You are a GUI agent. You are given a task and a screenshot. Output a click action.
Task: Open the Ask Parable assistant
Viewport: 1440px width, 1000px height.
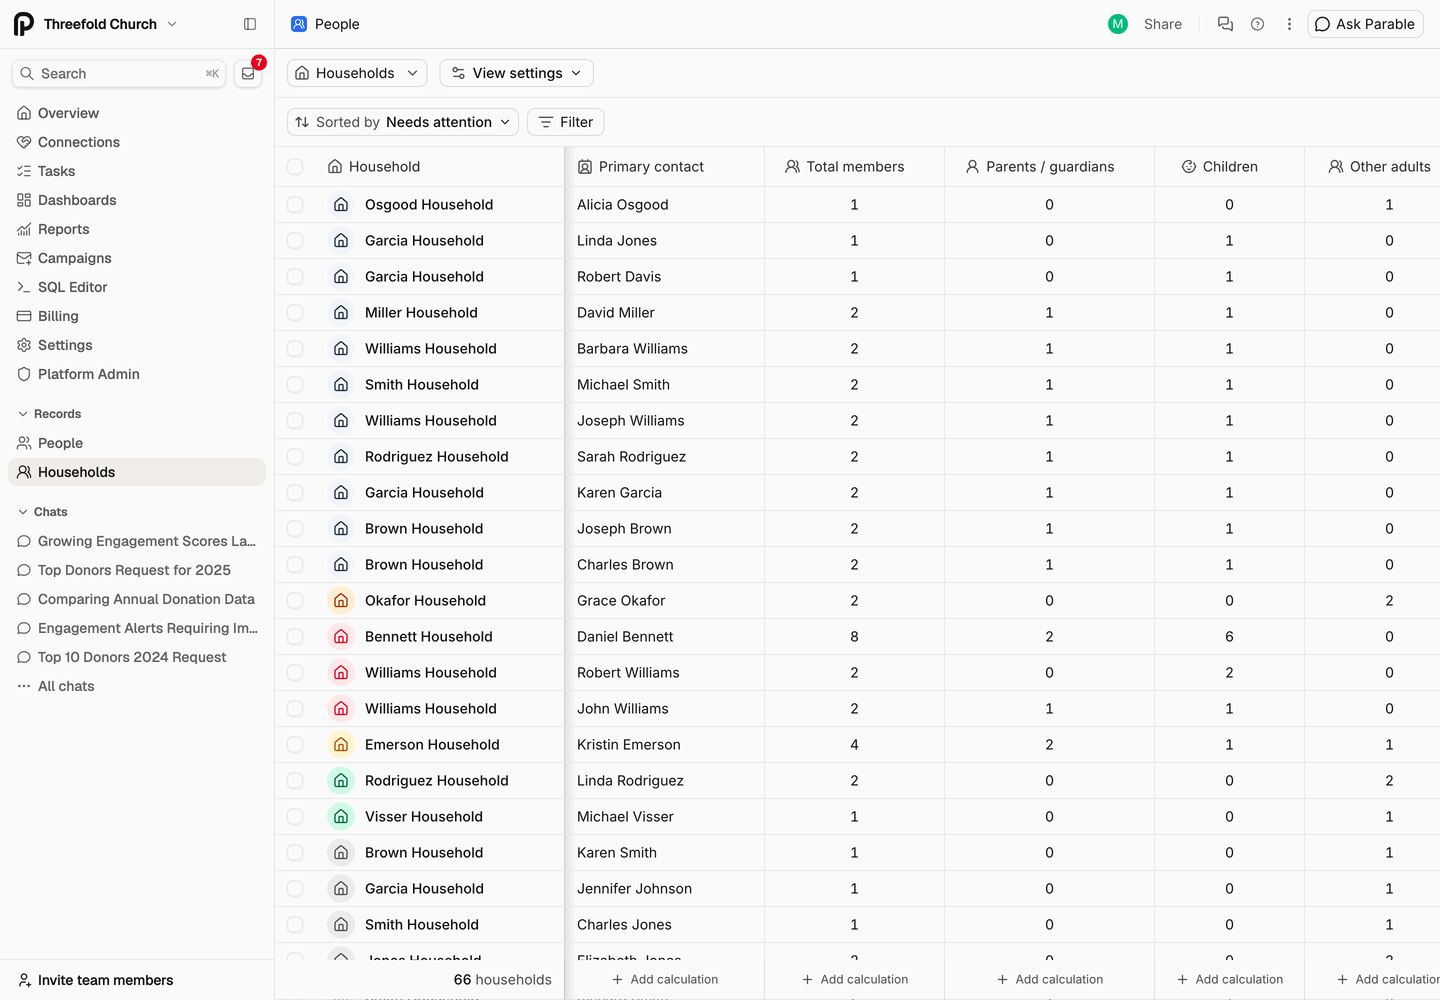coord(1365,24)
